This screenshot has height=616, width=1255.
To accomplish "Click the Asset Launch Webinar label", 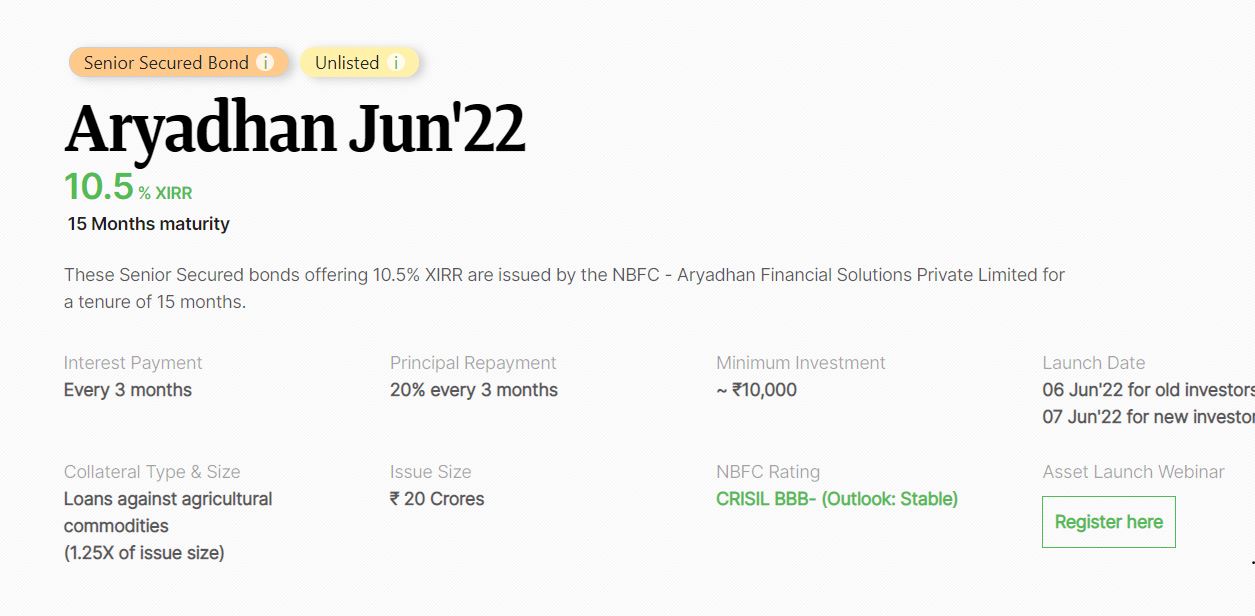I will pyautogui.click(x=1133, y=472).
